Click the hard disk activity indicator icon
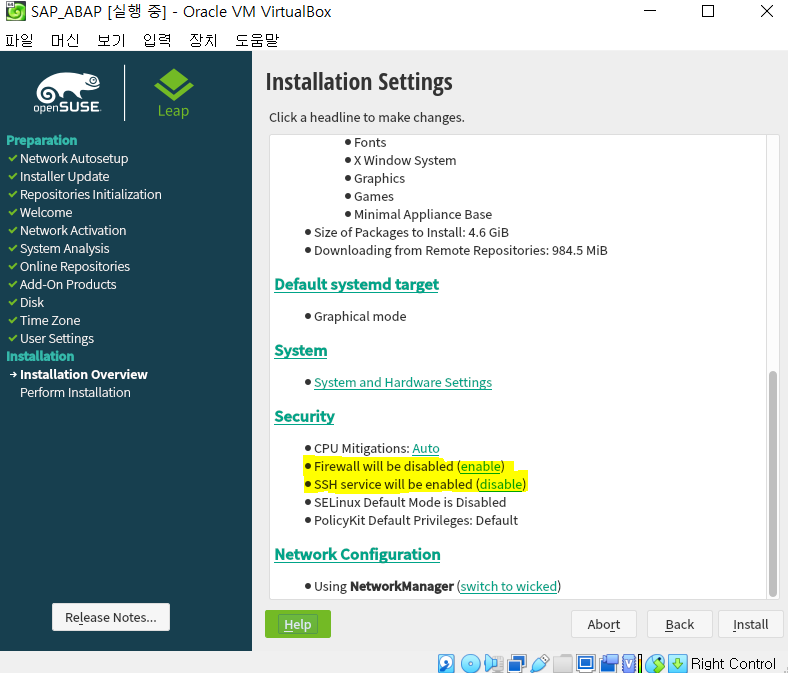 click(x=446, y=663)
